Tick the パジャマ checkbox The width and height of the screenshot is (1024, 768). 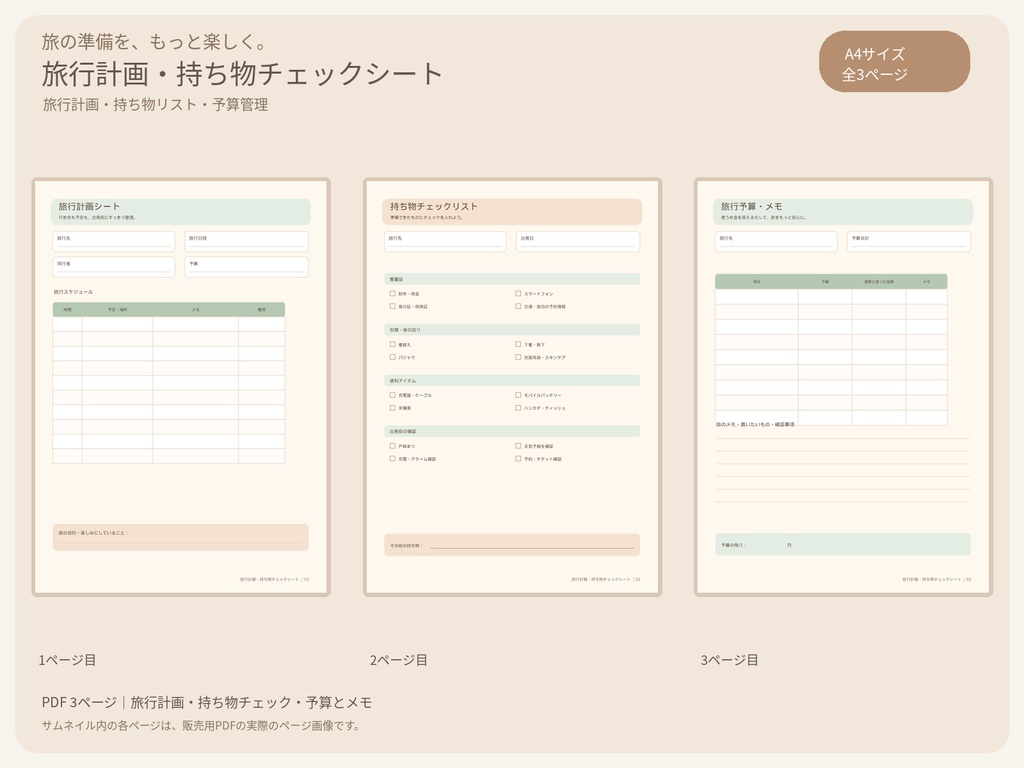click(392, 357)
